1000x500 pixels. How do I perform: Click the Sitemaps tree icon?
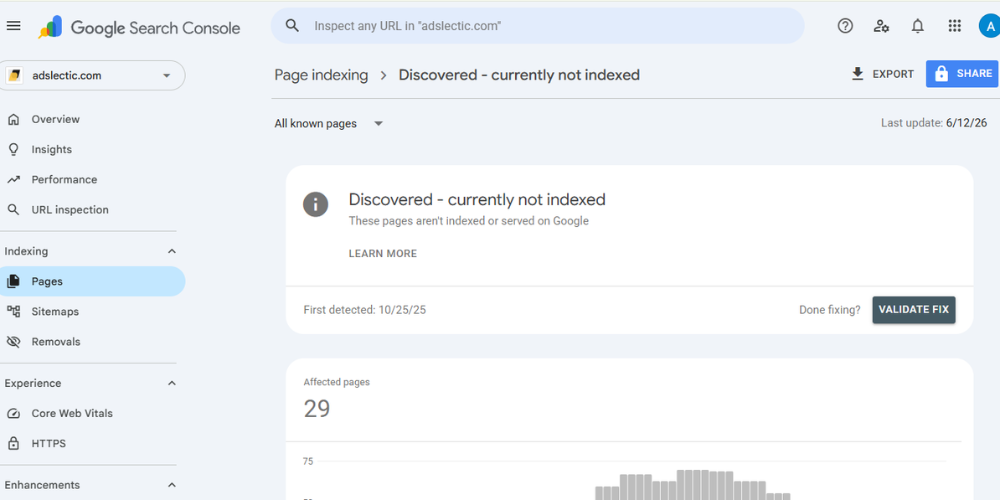pos(13,311)
